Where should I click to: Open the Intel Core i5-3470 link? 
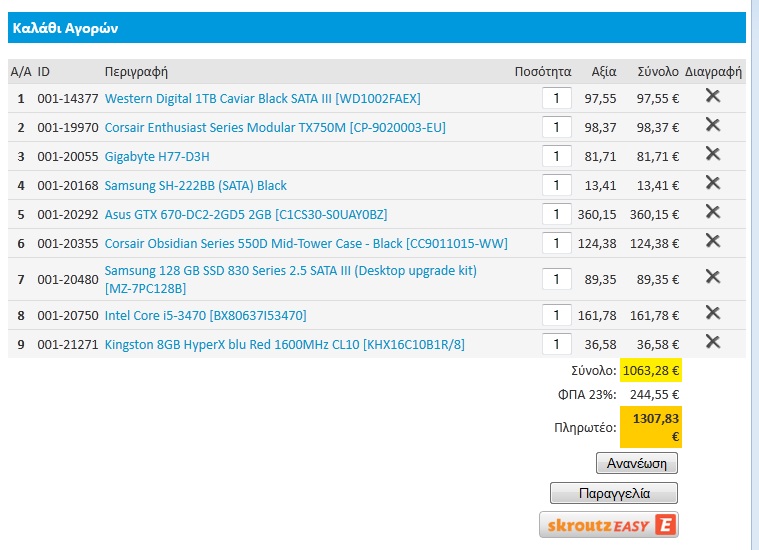pyautogui.click(x=205, y=316)
